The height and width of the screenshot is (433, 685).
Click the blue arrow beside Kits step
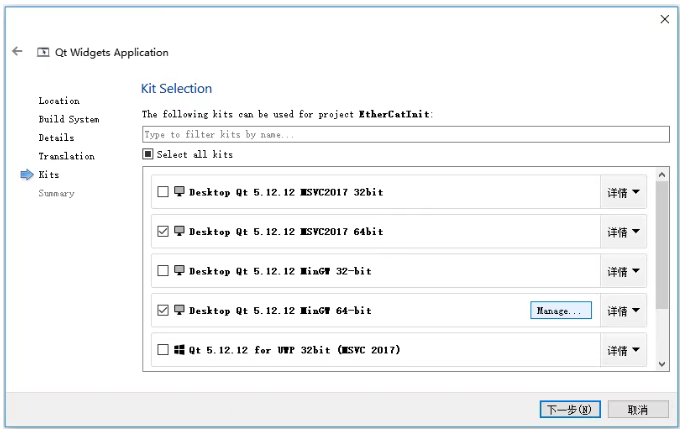click(27, 175)
